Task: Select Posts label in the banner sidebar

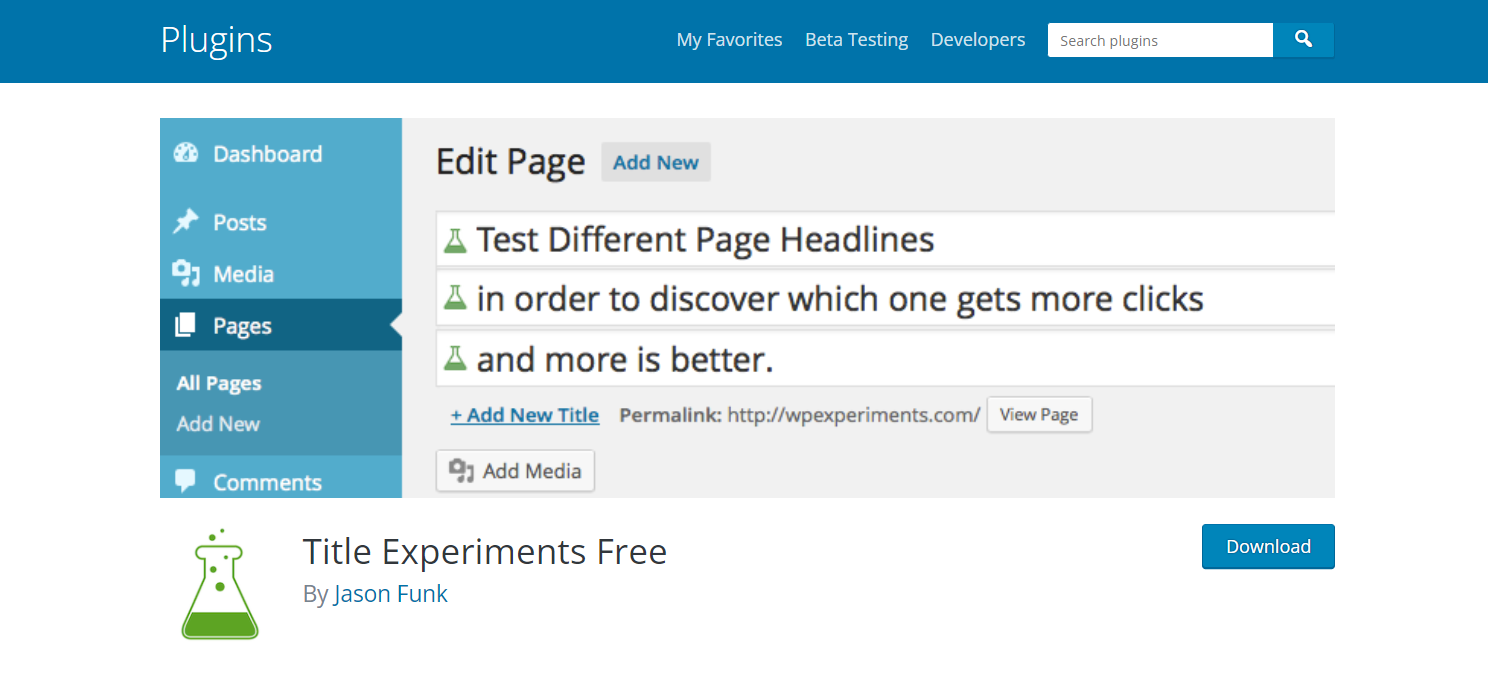Action: click(240, 222)
